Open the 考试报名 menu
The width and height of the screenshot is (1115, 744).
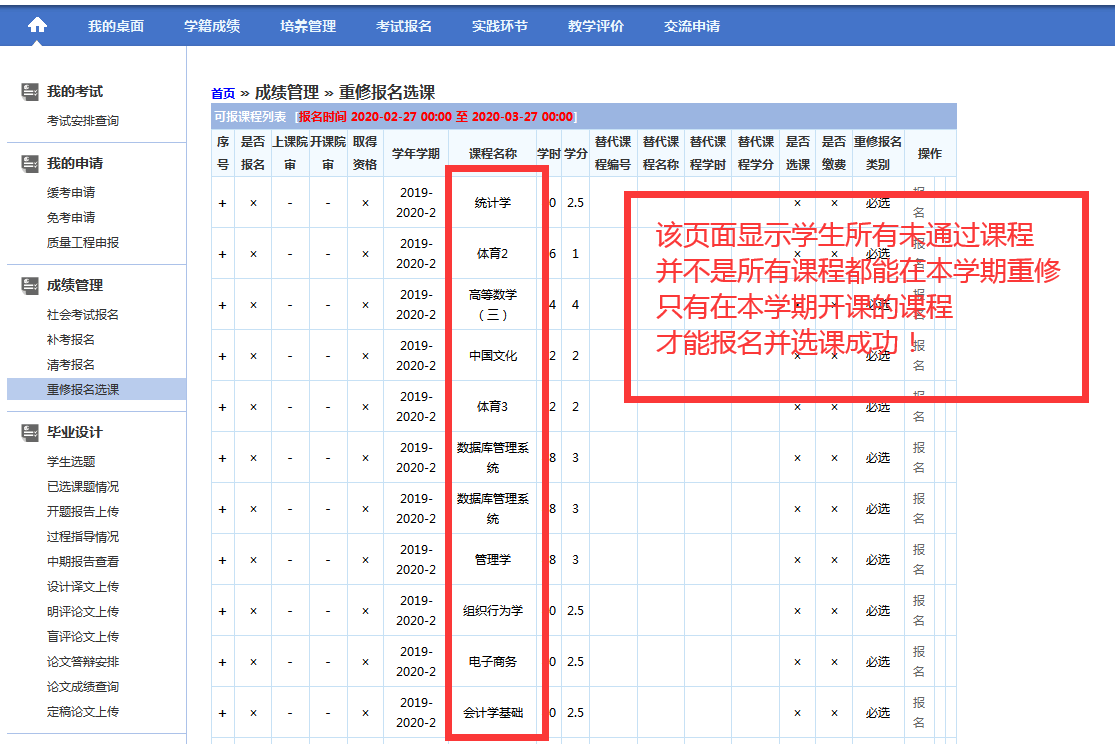click(404, 26)
